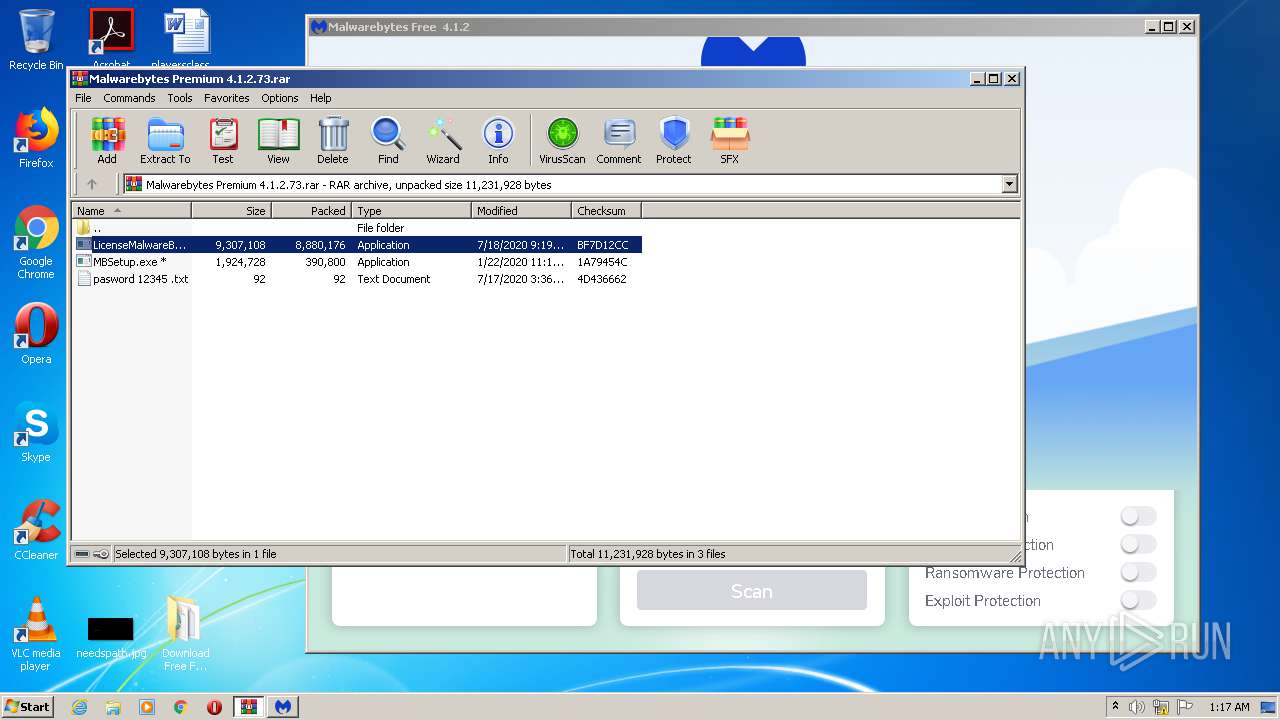The image size is (1280, 720).
Task: Open the Tools menu
Action: 180,98
